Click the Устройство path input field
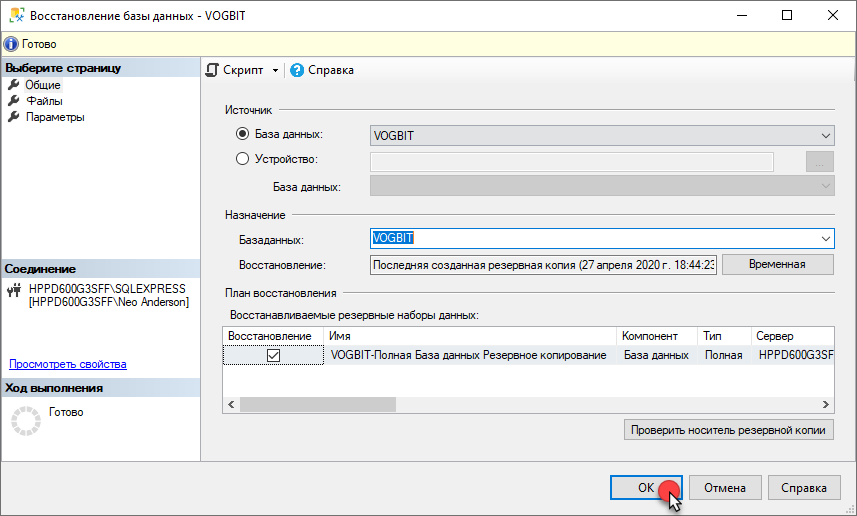 point(572,162)
